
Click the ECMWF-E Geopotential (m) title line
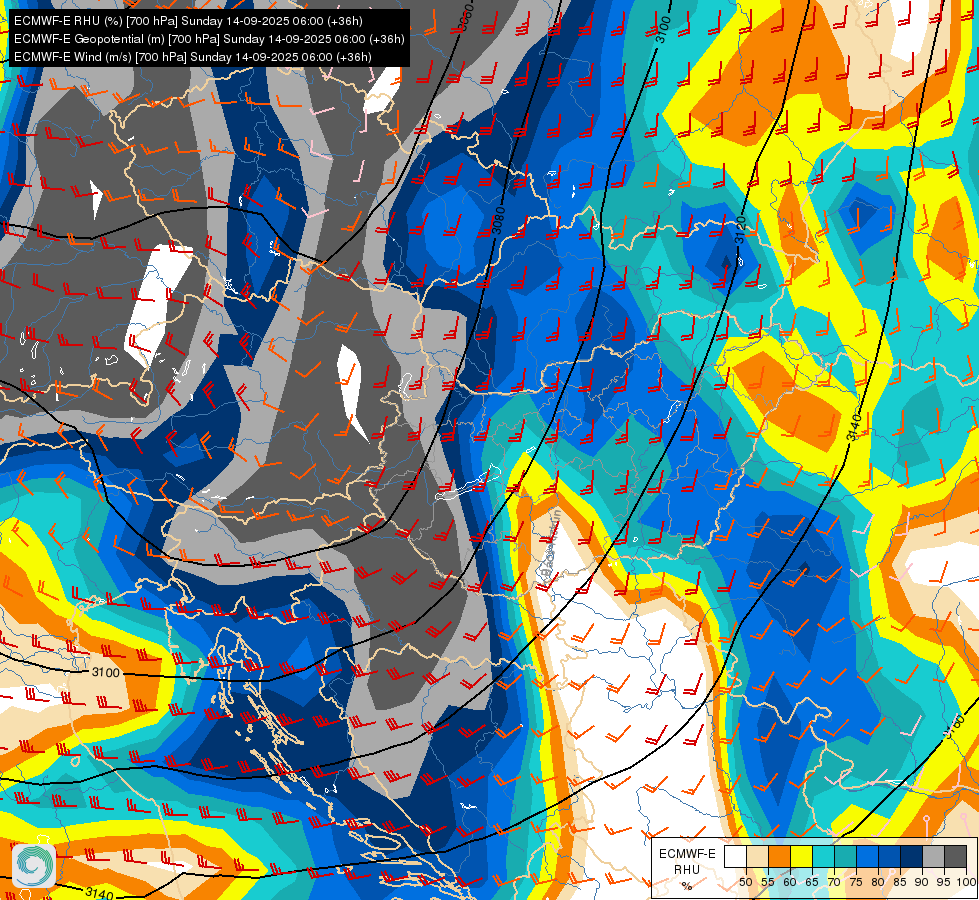point(209,39)
